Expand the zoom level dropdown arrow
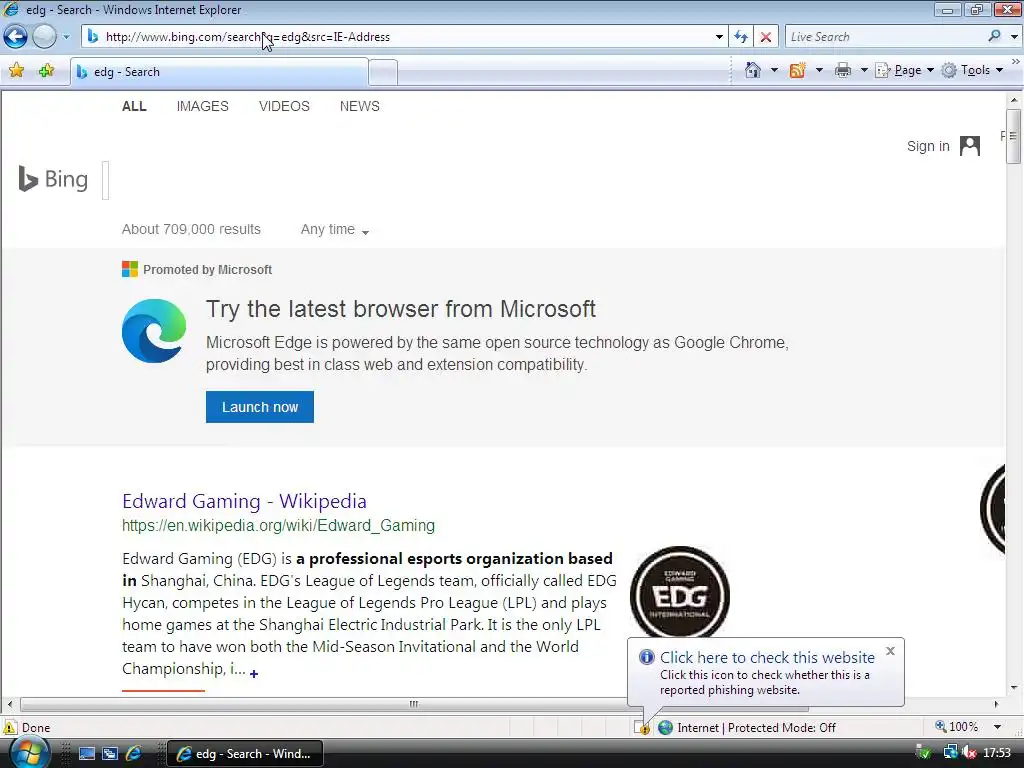The image size is (1024, 768). click(997, 727)
